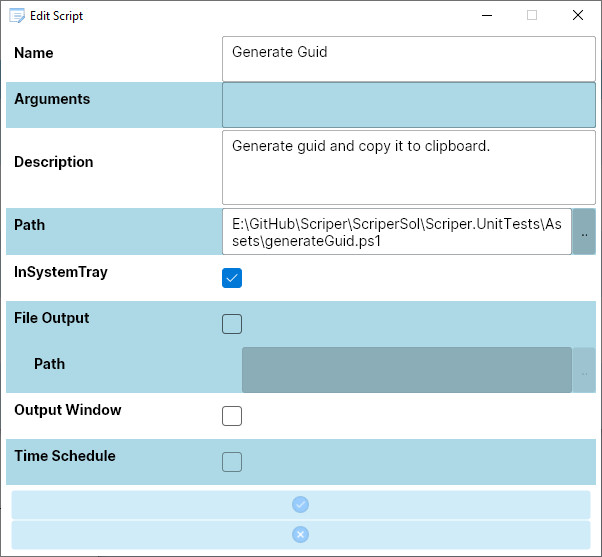Click the confirm checkmark icon button
The image size is (602, 557).
(300, 505)
